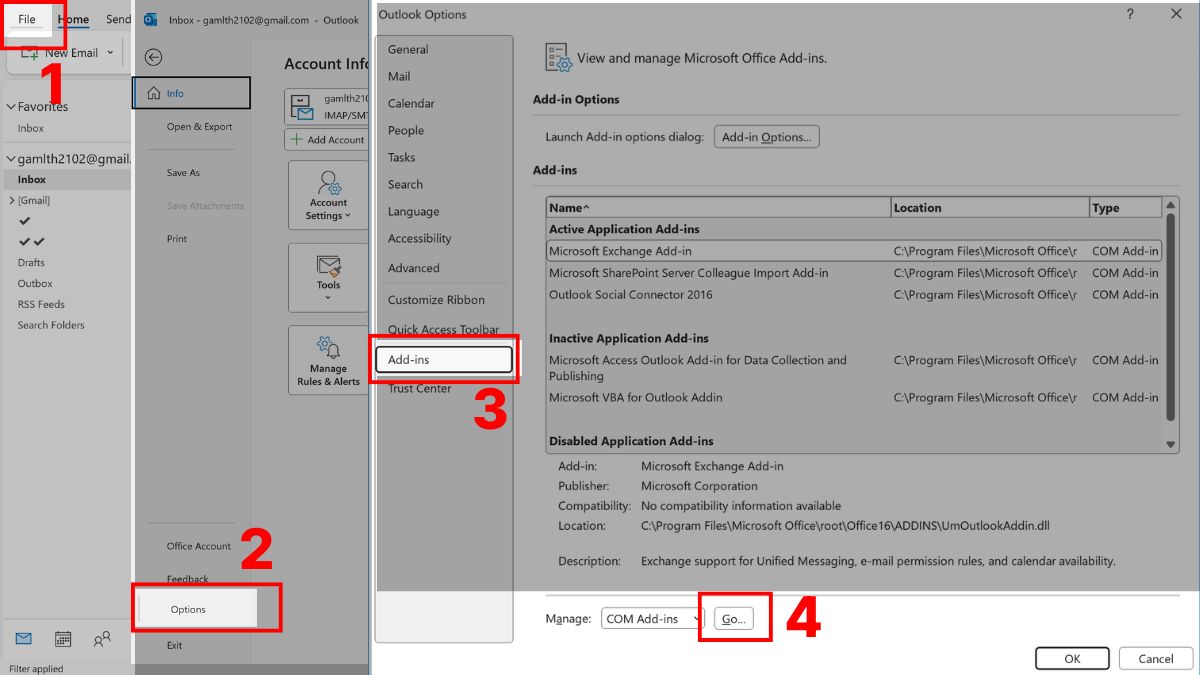Viewport: 1200px width, 675px height.
Task: Select Mail category in Outlook Options
Action: point(399,76)
